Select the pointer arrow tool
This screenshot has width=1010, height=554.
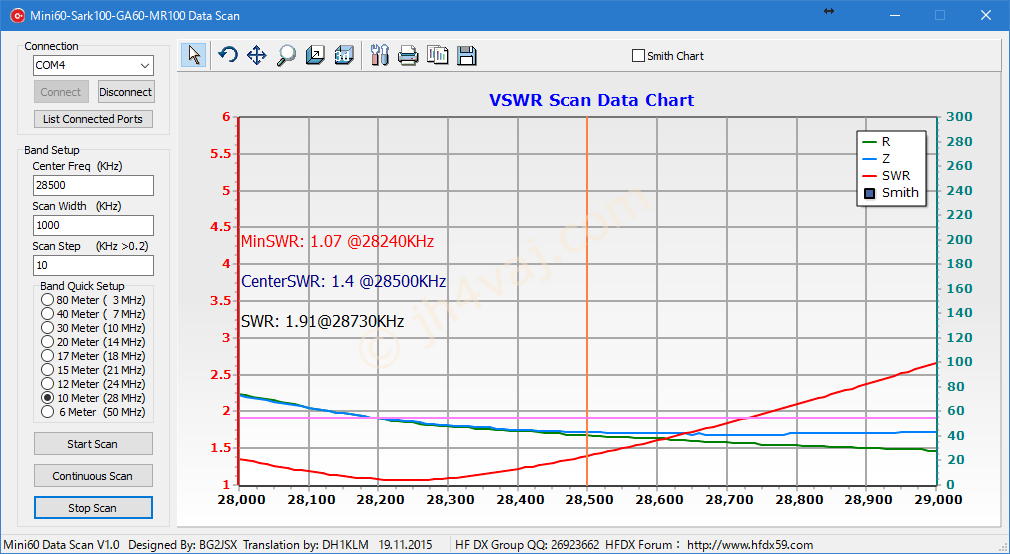[194, 55]
